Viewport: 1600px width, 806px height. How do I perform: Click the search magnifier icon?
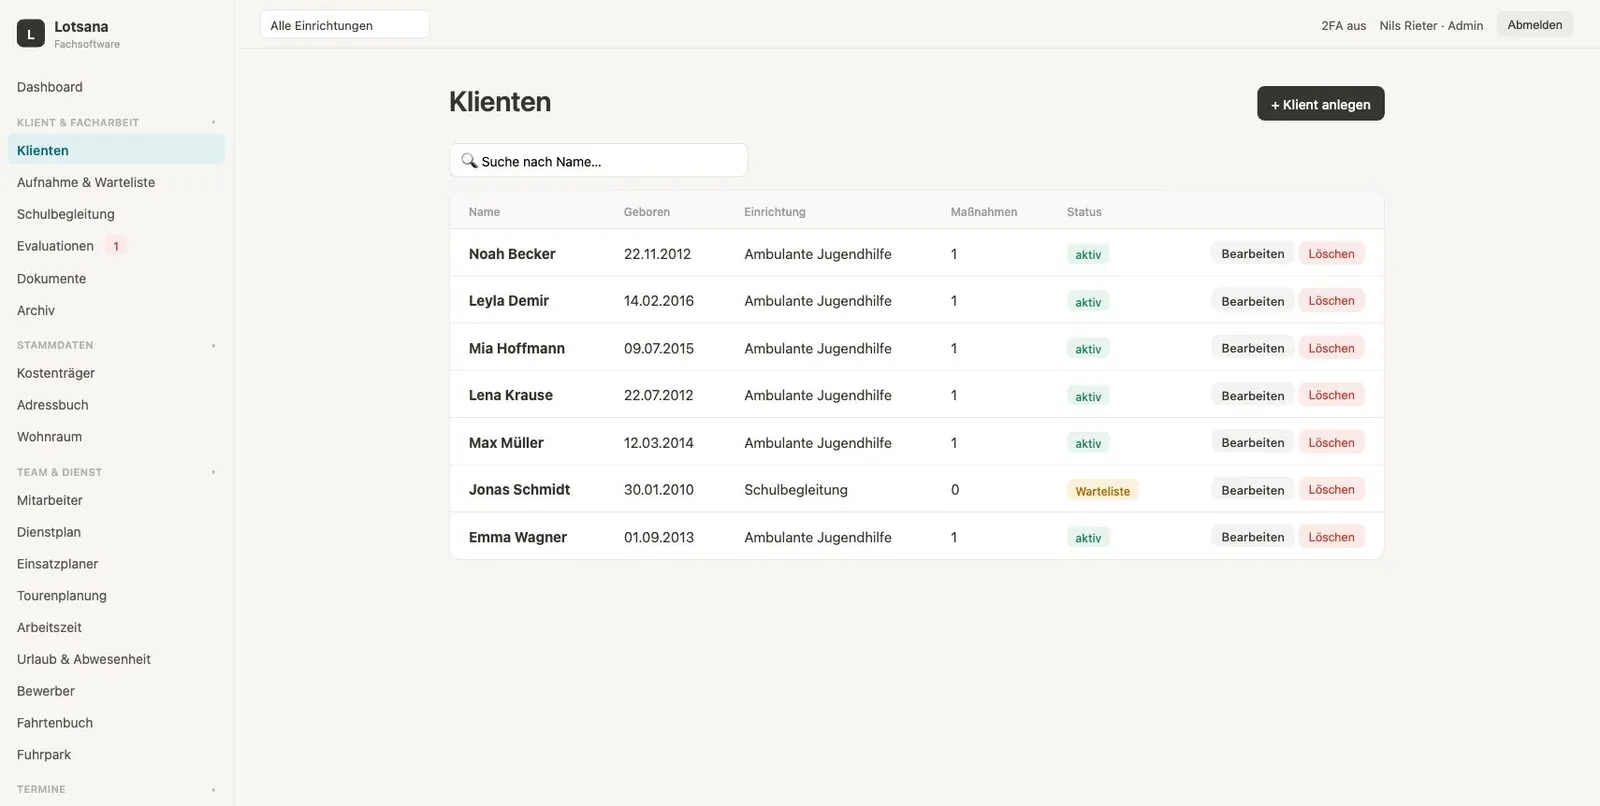click(468, 160)
